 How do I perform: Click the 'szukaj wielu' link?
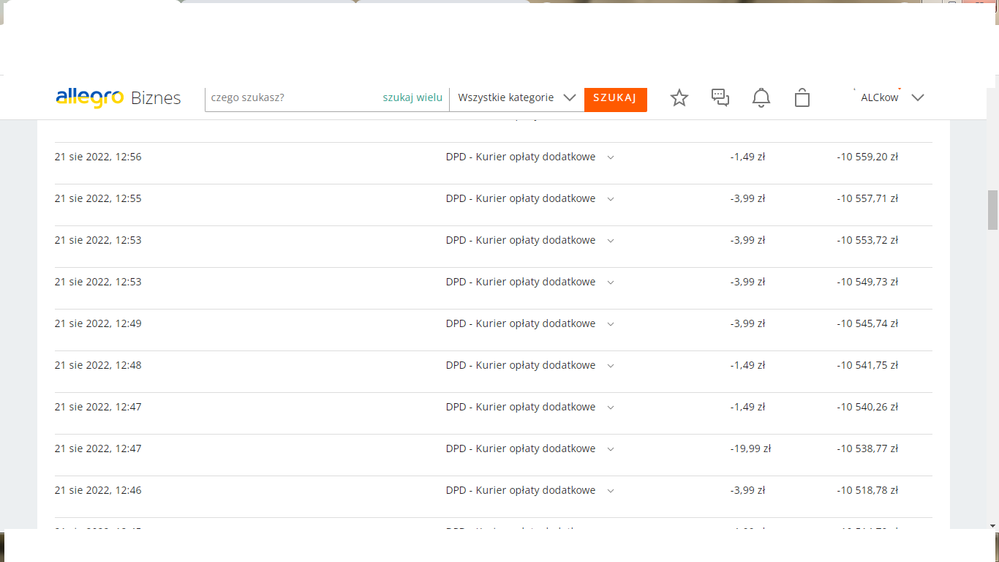click(412, 98)
